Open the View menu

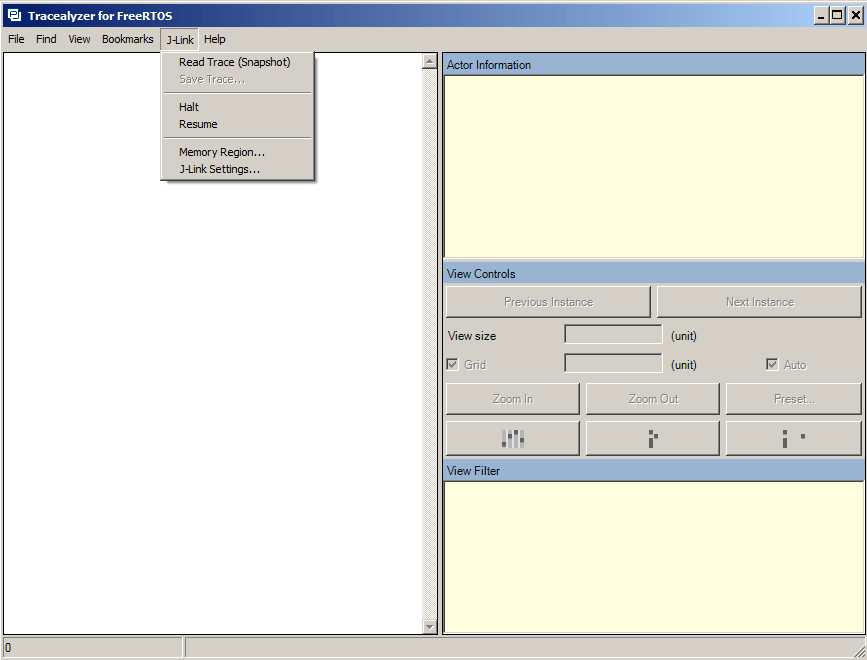pyautogui.click(x=79, y=39)
